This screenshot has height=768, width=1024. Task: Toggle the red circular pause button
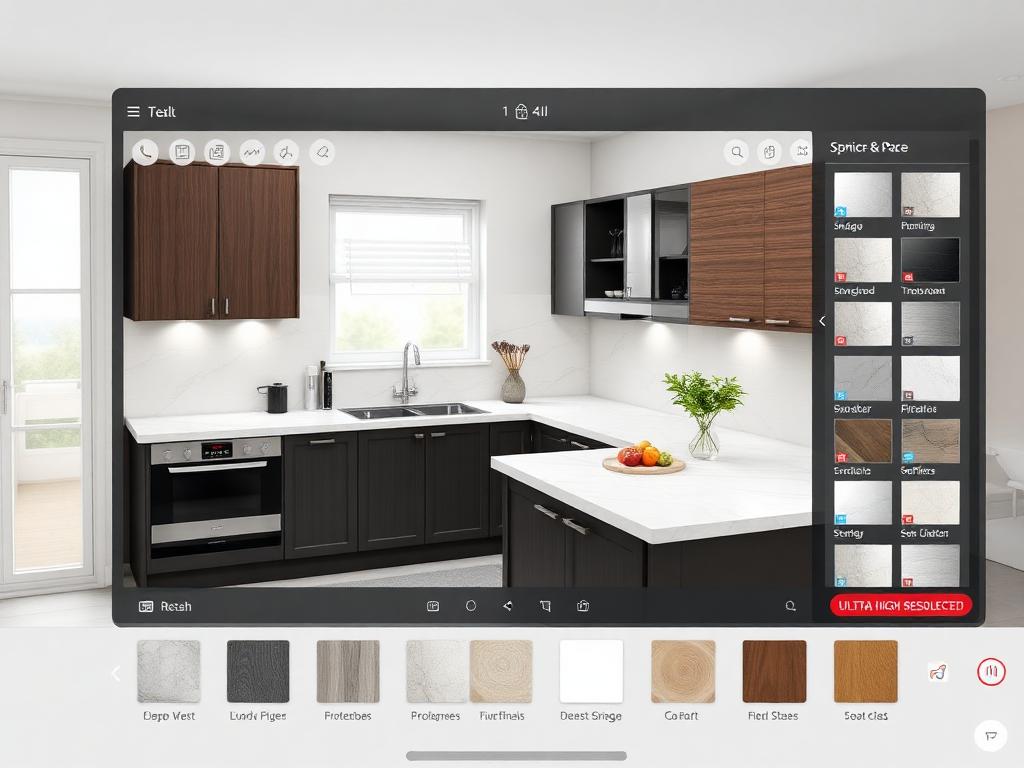990,672
